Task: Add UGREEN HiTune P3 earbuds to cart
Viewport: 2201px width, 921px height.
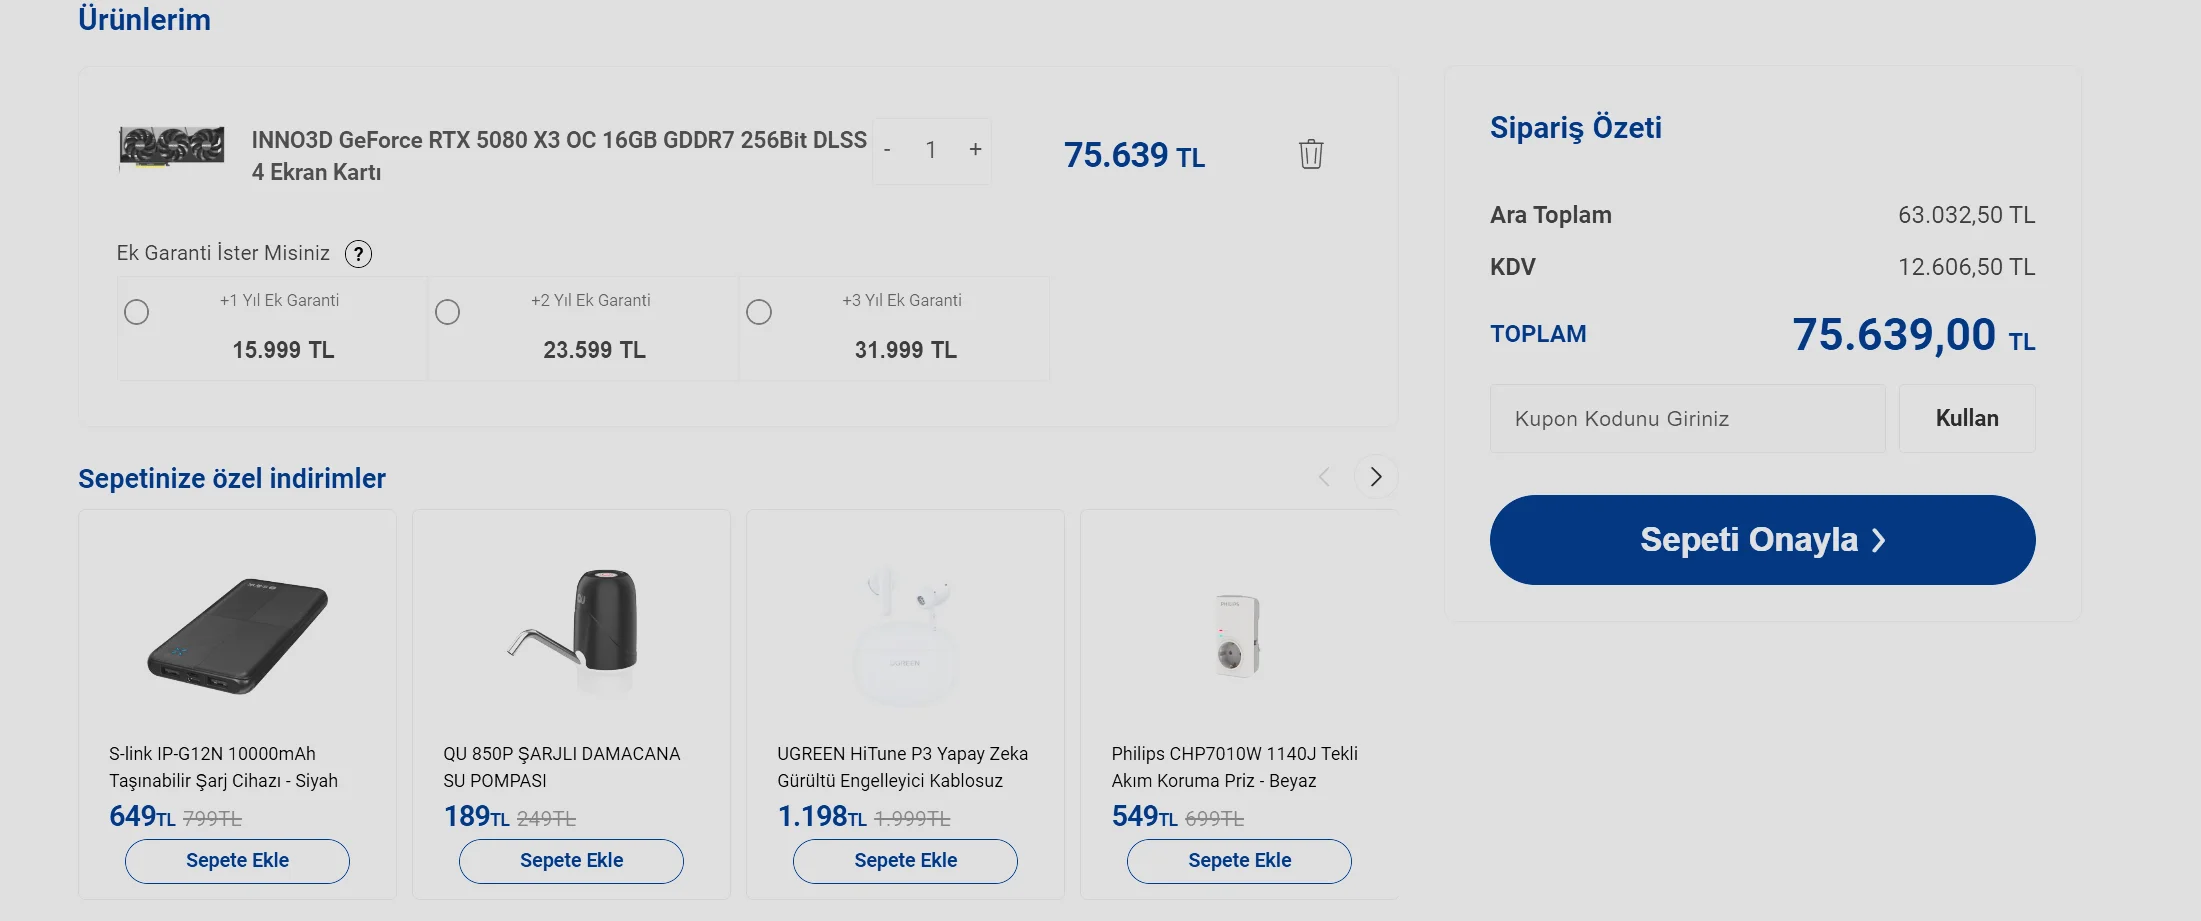Action: 905,861
